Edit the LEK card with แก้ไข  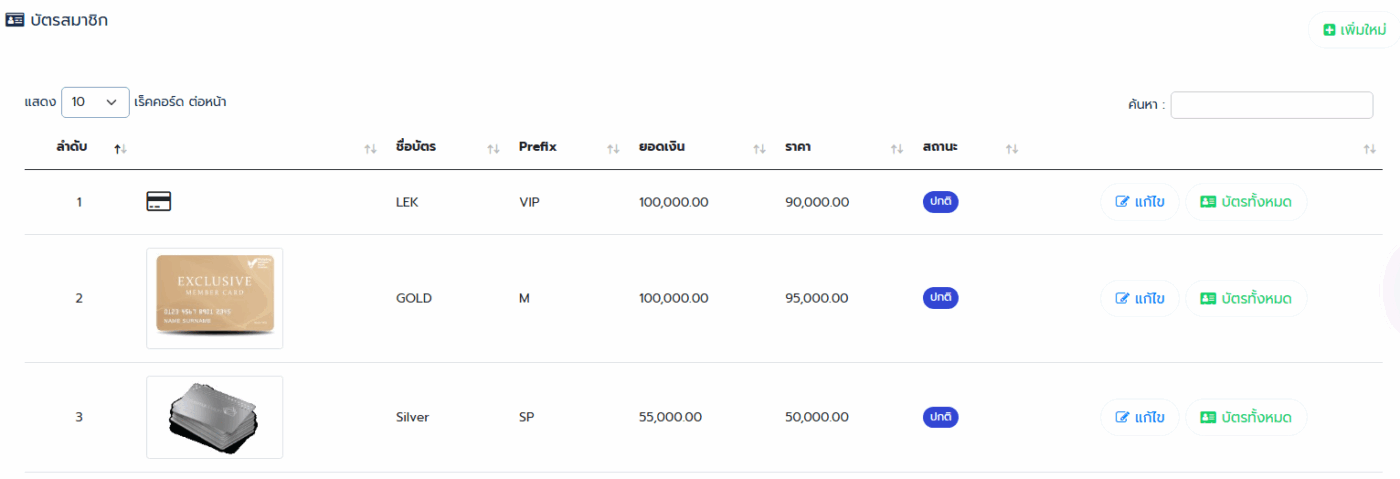pyautogui.click(x=1140, y=202)
